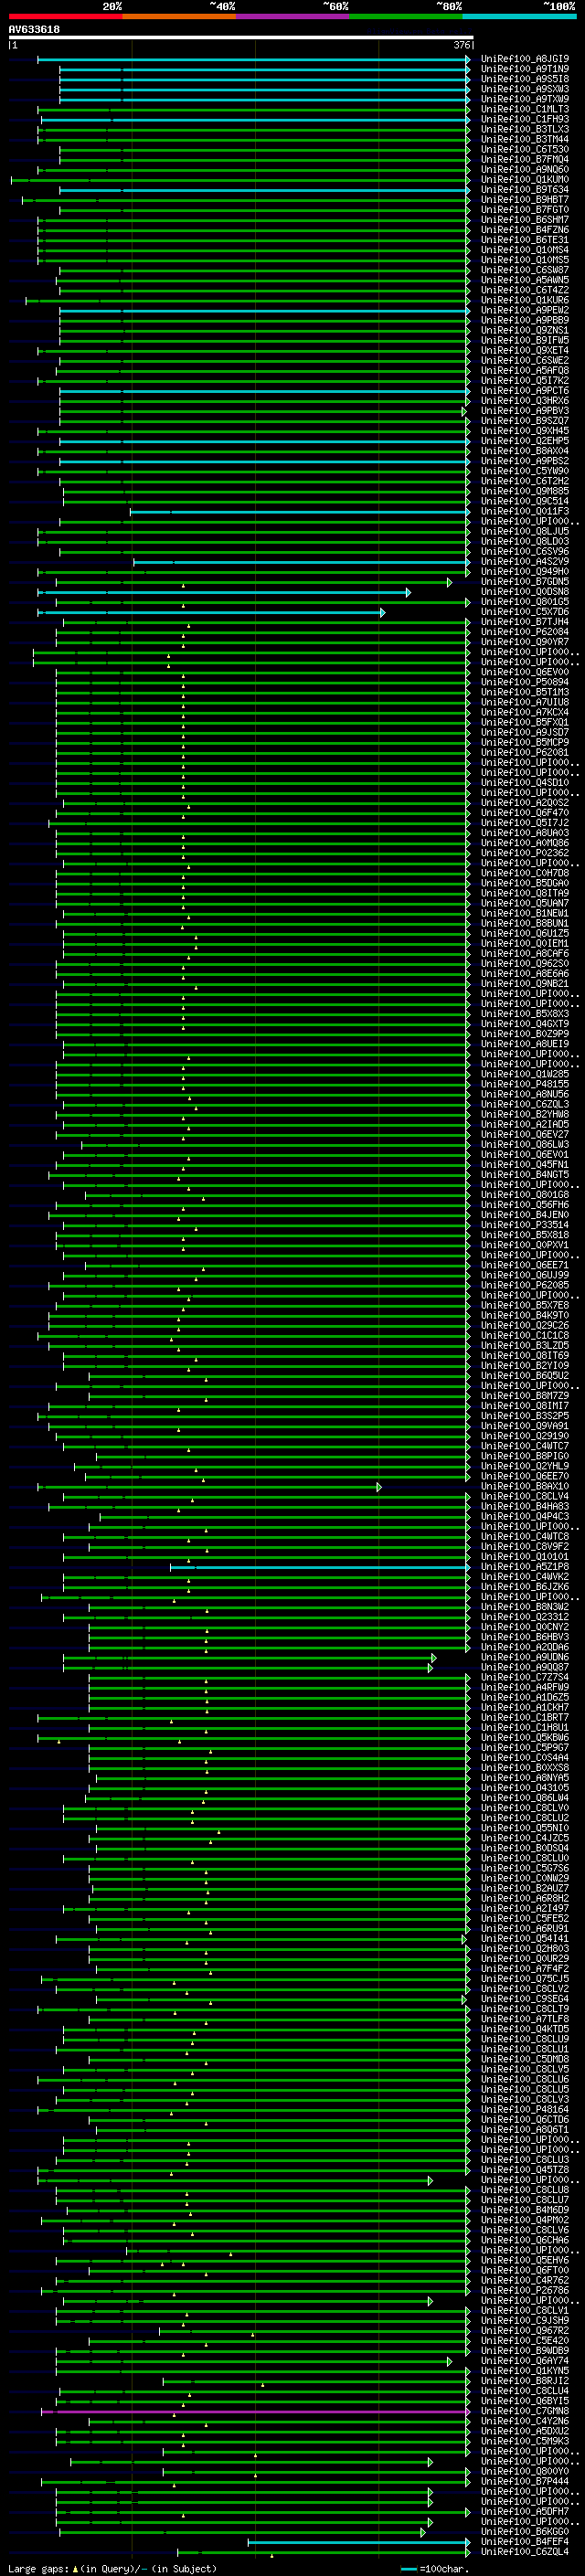The image size is (585, 2576).
Task: Click hit label UniRef100_Q10MS5
Action: coord(525,260)
